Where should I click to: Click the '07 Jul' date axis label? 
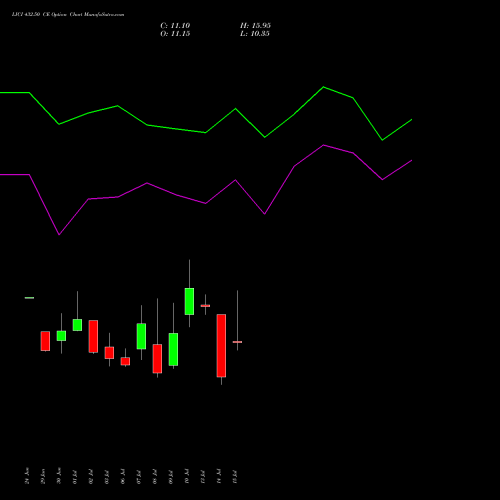pyautogui.click(x=139, y=476)
